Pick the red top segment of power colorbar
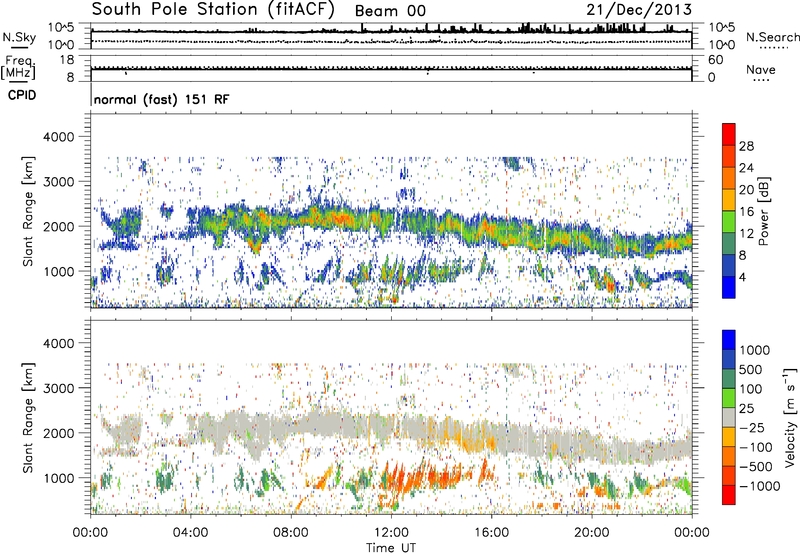The width and height of the screenshot is (800, 554). pos(729,134)
